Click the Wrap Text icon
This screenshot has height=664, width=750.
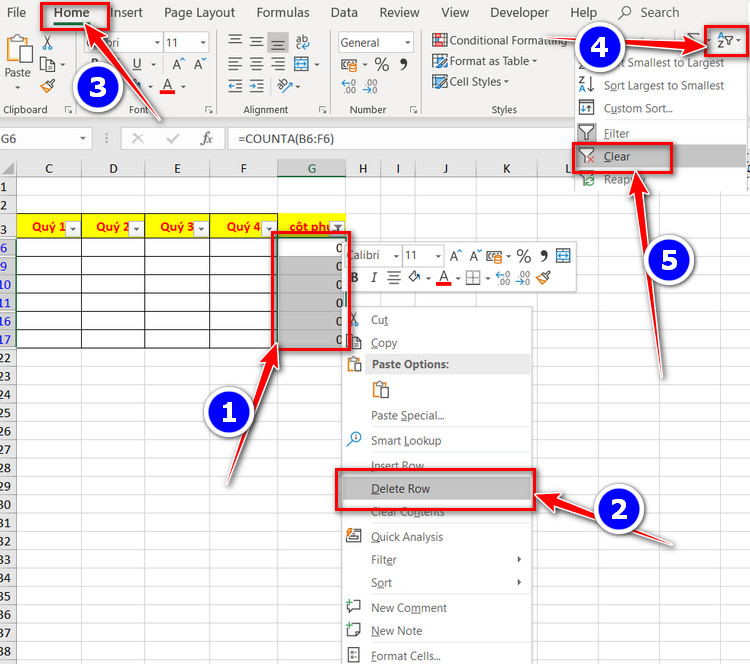[302, 42]
